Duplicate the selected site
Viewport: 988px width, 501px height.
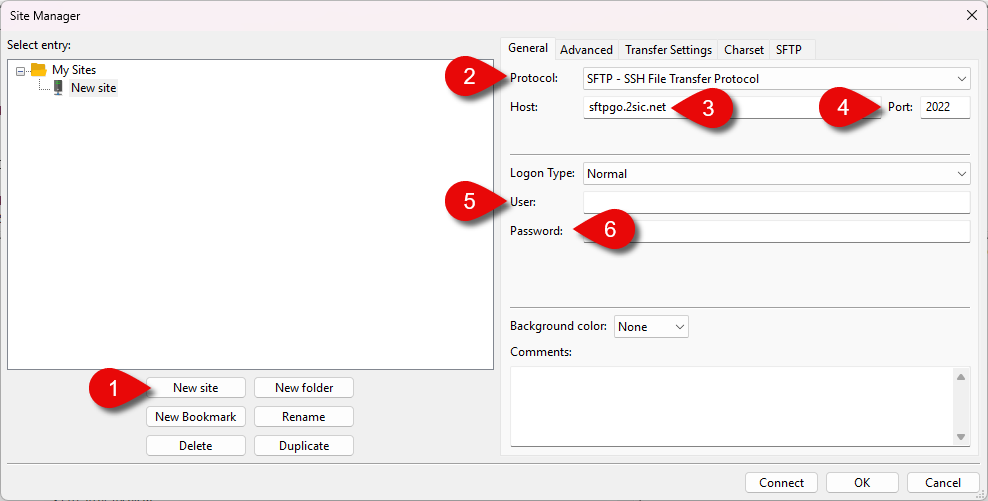(x=304, y=446)
